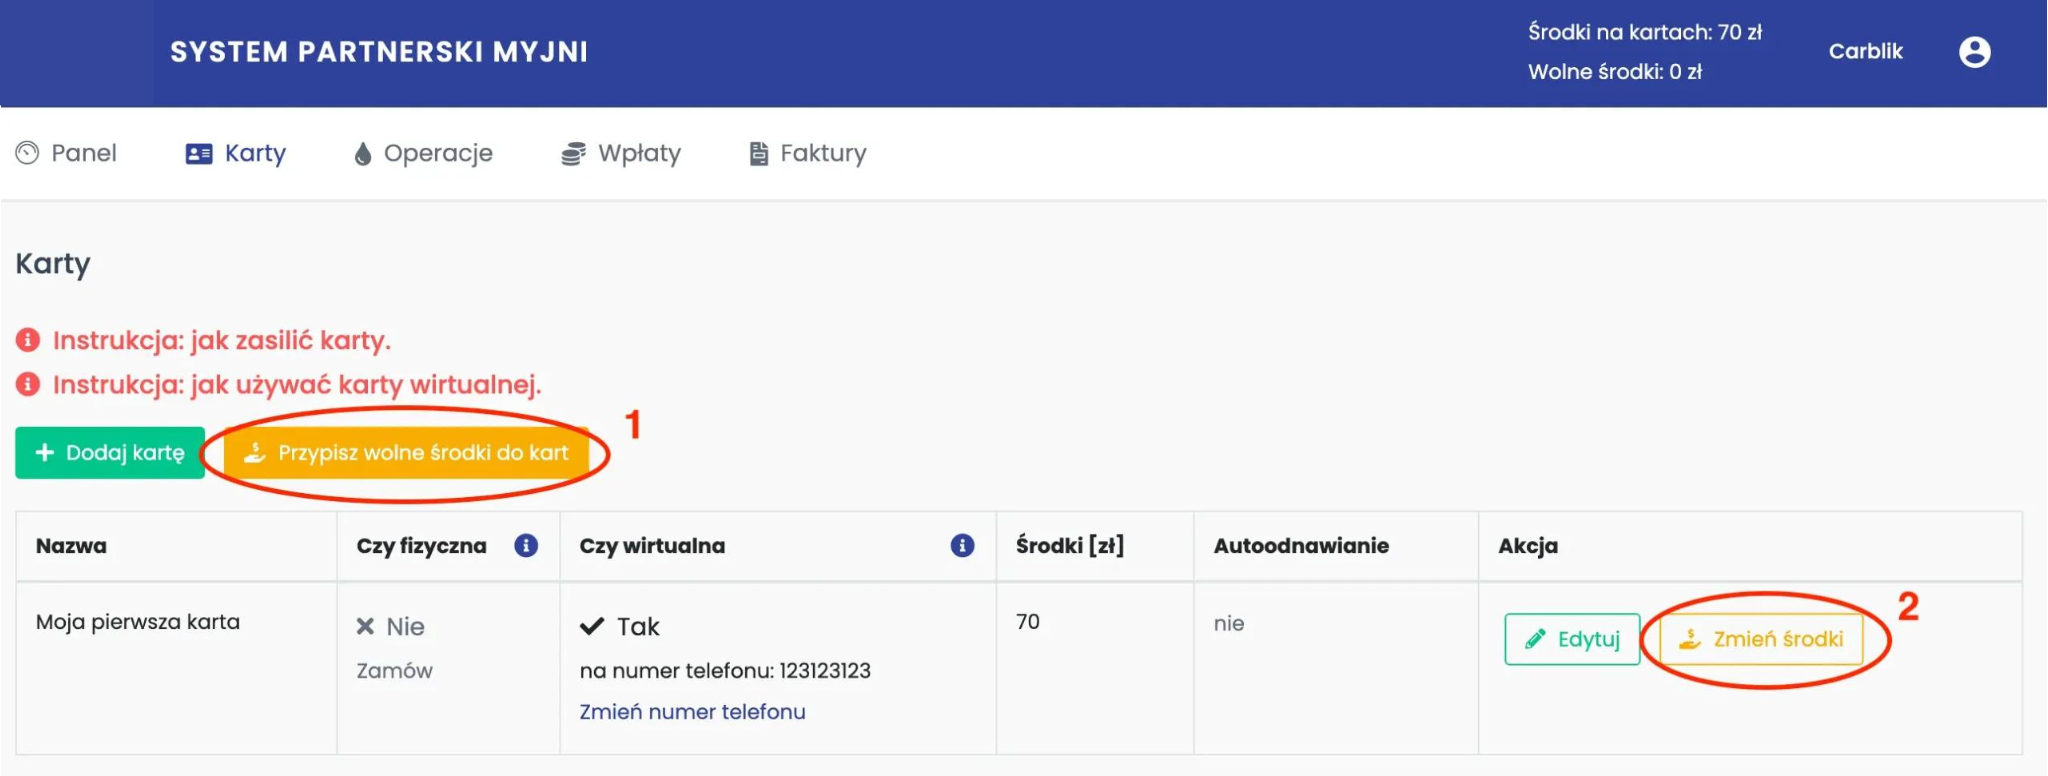Screen dimensions: 2048x776
Task: Click the info icon next to Czy fizyczna
Action: (x=526, y=546)
